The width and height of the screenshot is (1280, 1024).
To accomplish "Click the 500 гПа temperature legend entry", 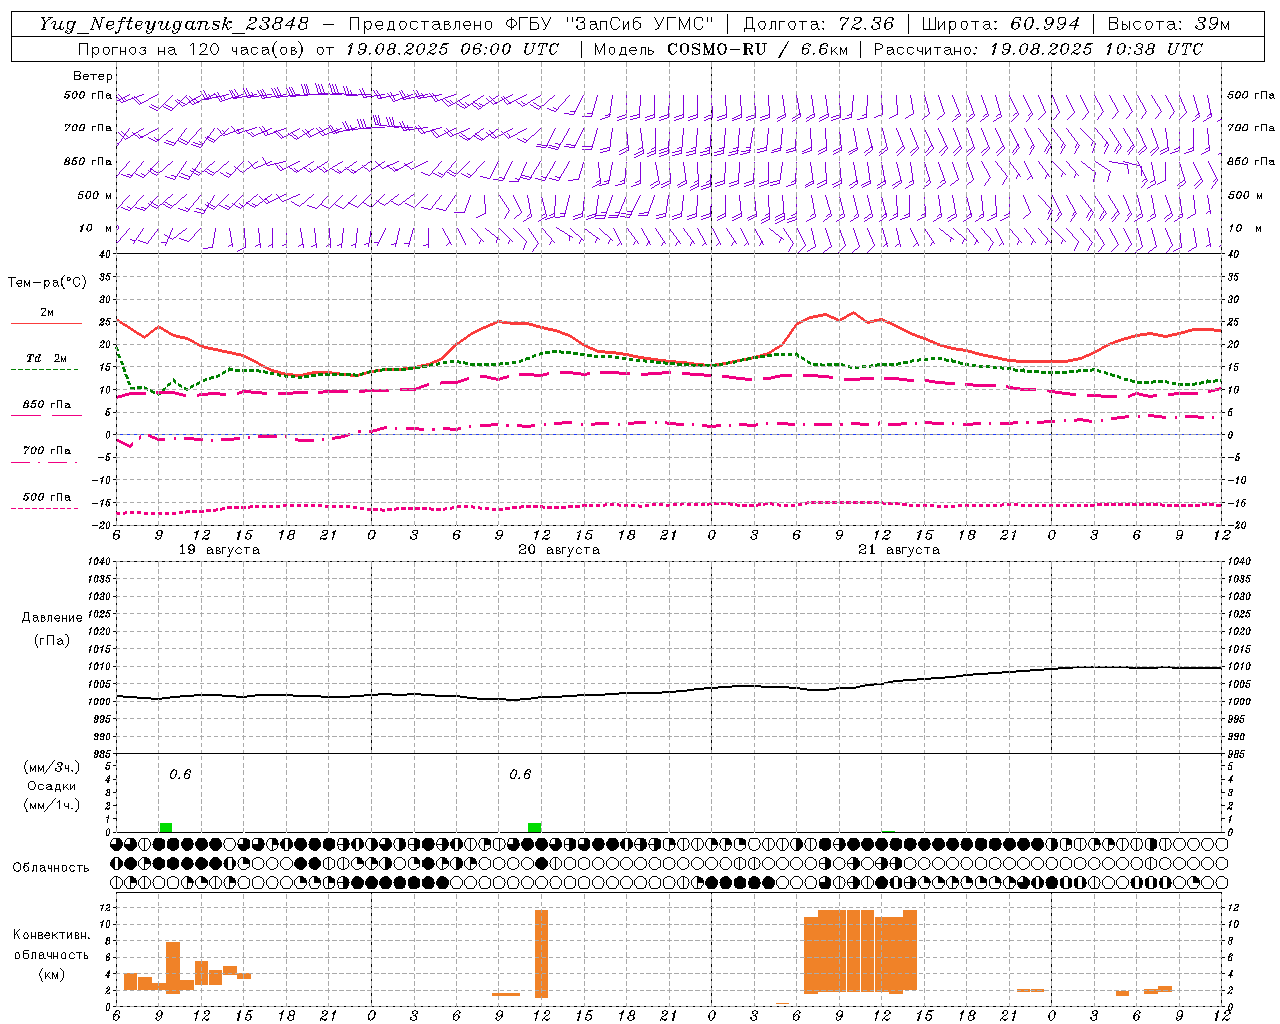I will [46, 497].
